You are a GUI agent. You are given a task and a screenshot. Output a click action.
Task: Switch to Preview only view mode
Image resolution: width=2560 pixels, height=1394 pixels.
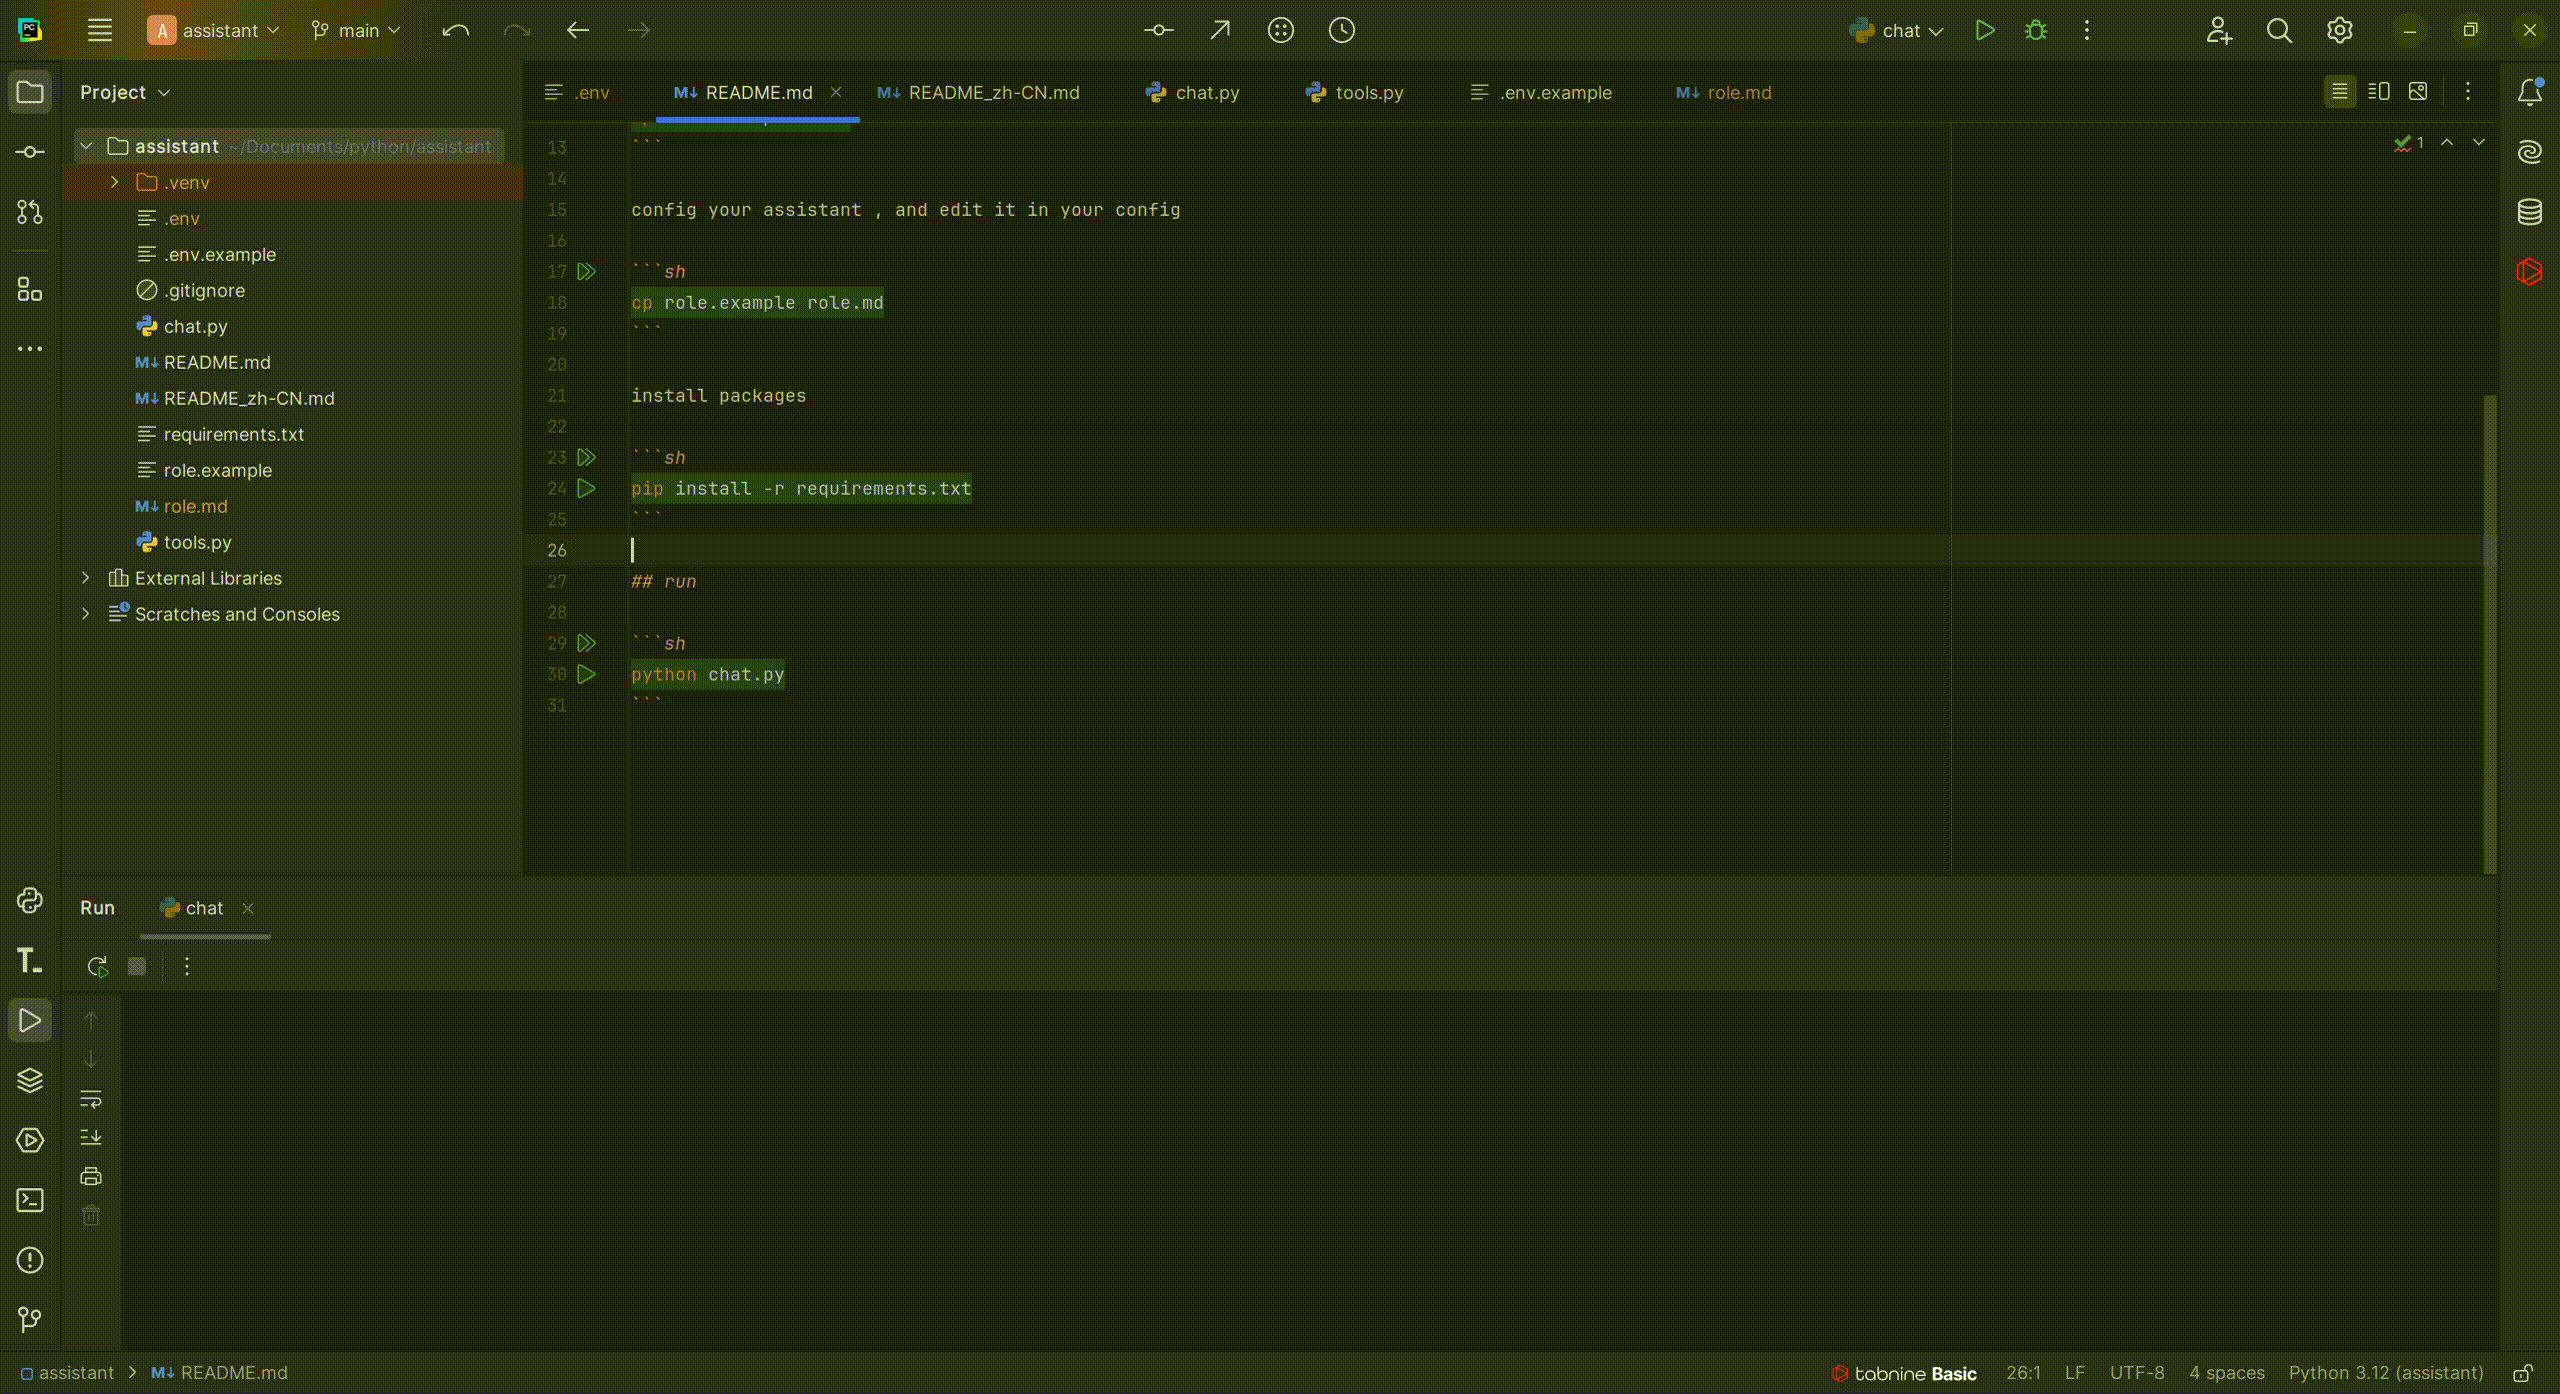2418,92
